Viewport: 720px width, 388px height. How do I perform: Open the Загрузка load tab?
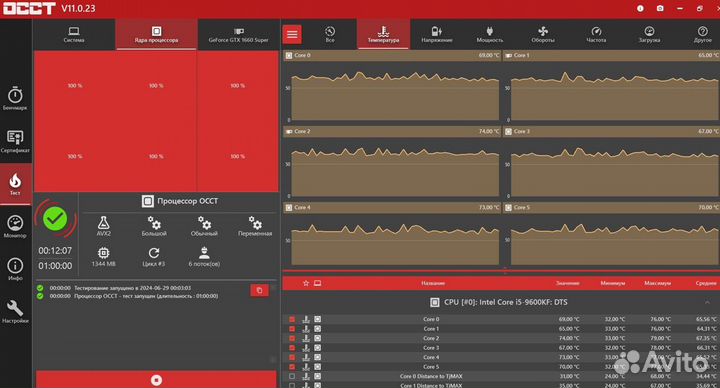(649, 34)
